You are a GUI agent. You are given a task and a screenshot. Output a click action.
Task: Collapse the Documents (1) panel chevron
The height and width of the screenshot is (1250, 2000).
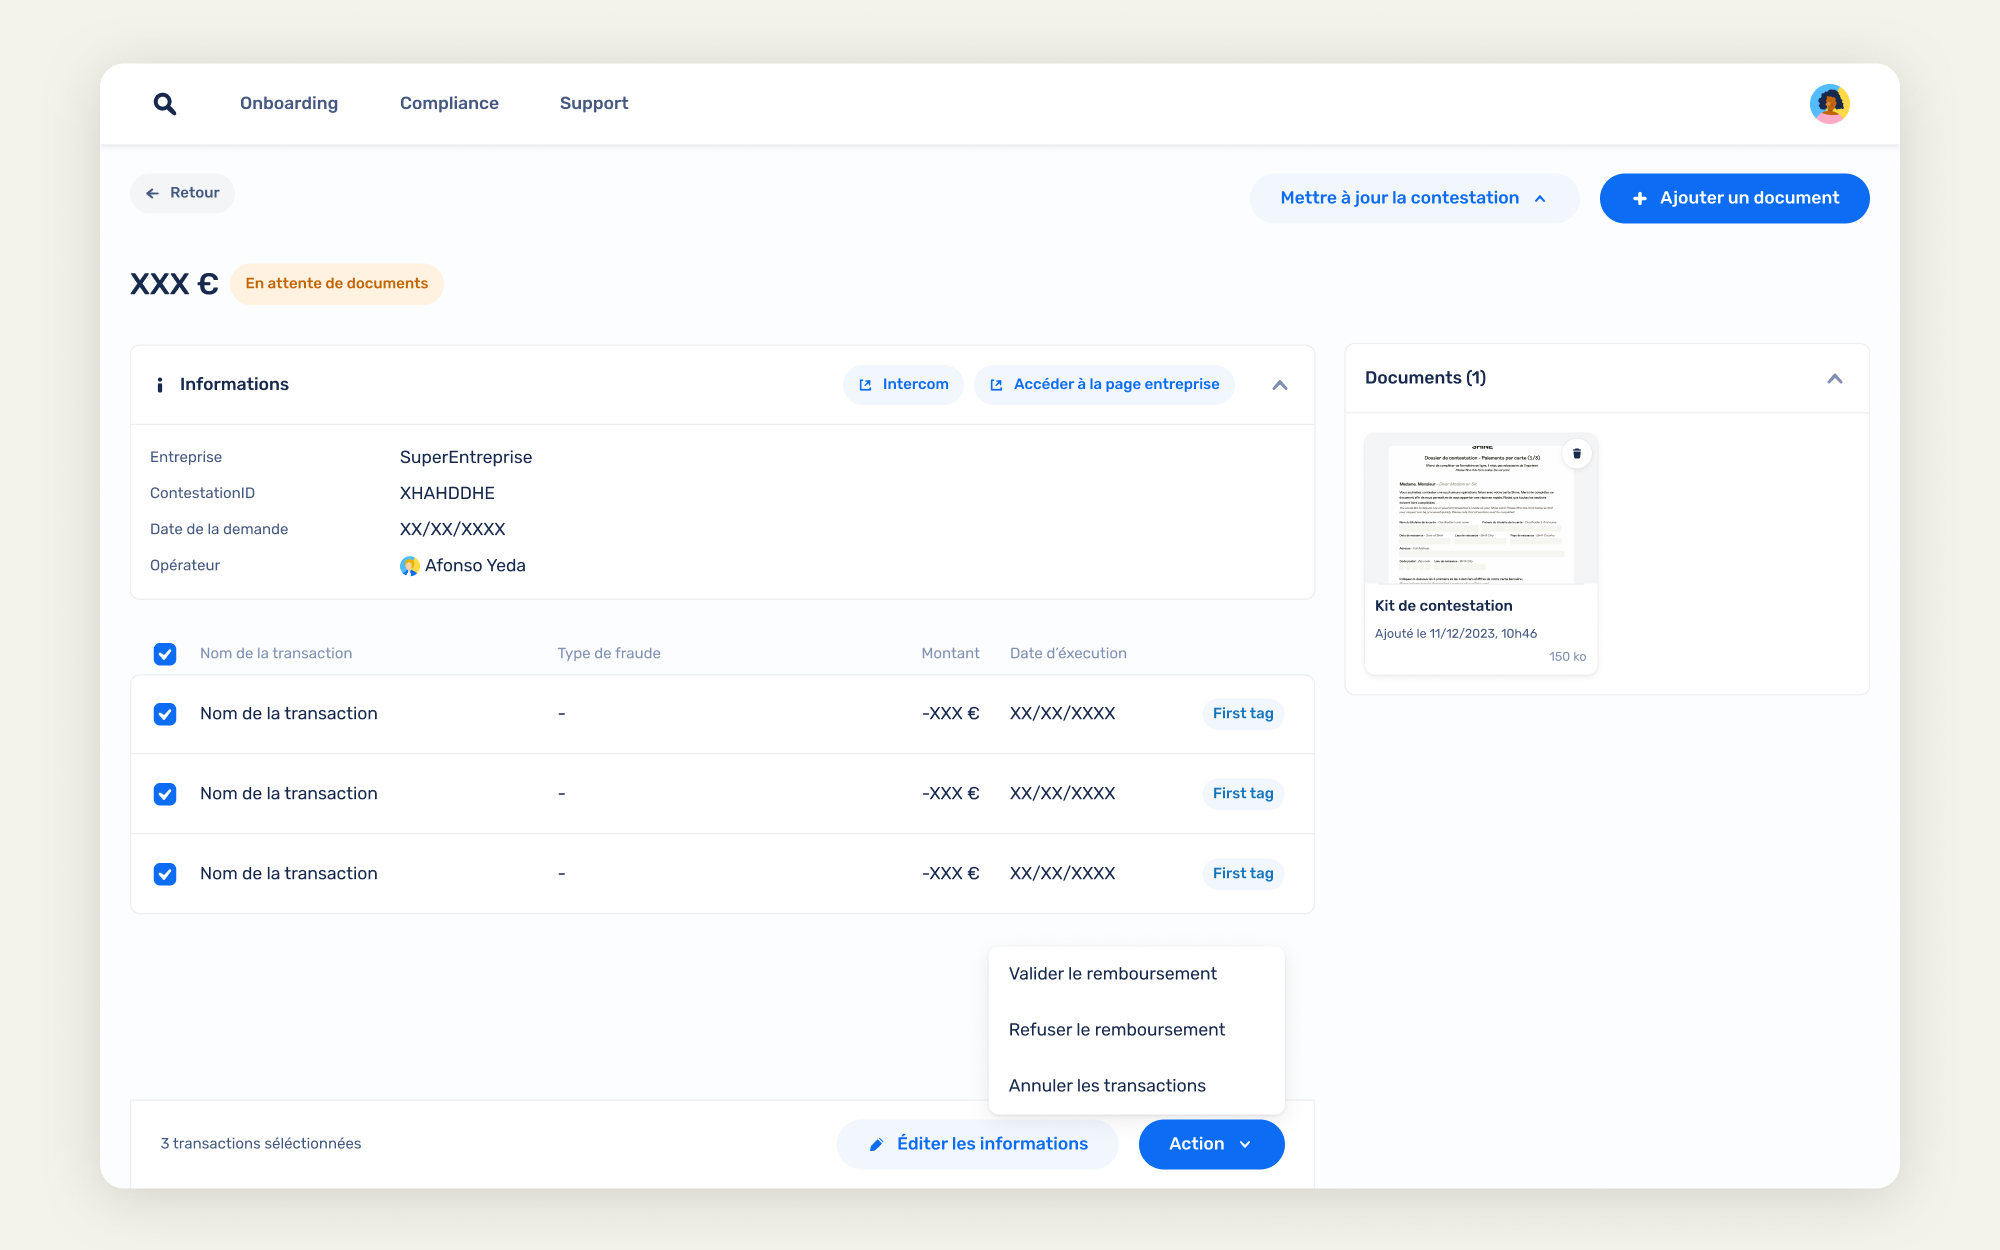1835,378
